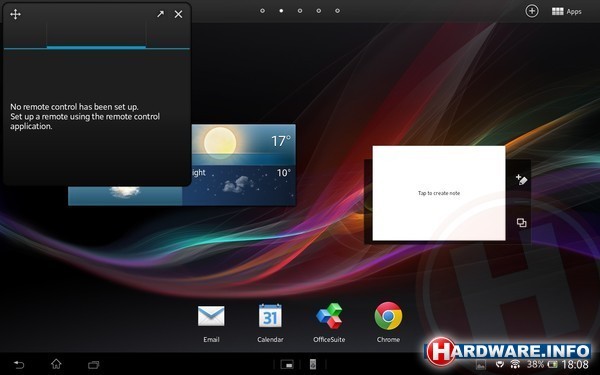Open recent apps button
Viewport: 600px width, 375px height.
click(93, 365)
